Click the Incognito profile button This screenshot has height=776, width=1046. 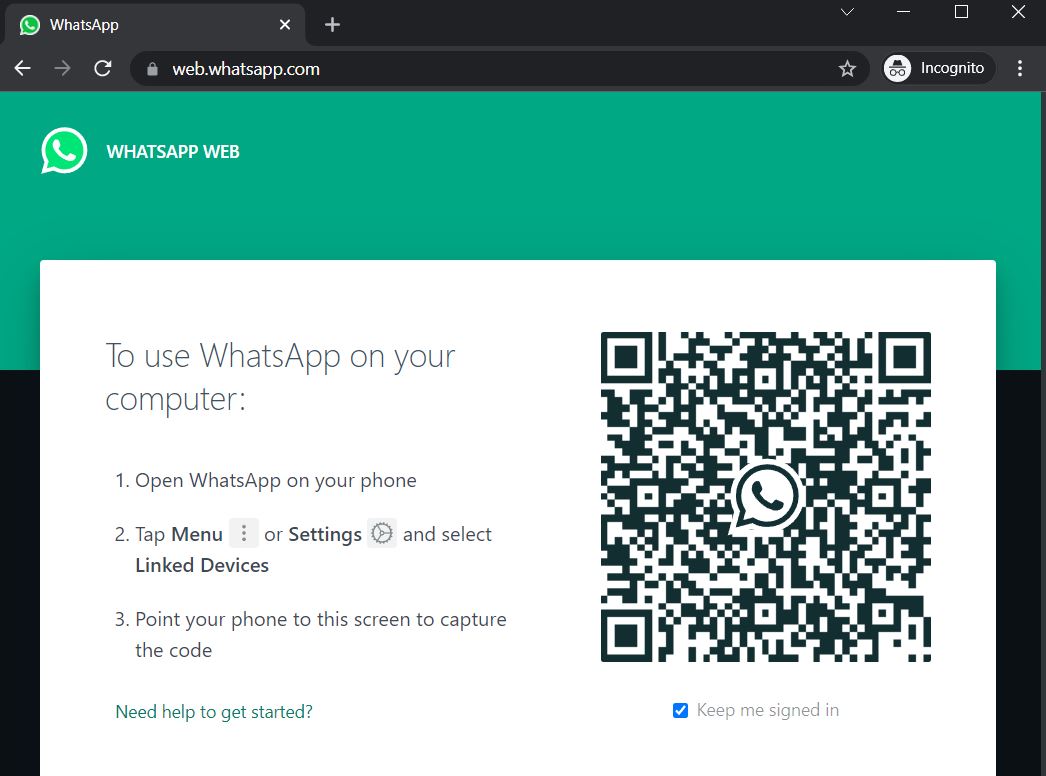(938, 68)
